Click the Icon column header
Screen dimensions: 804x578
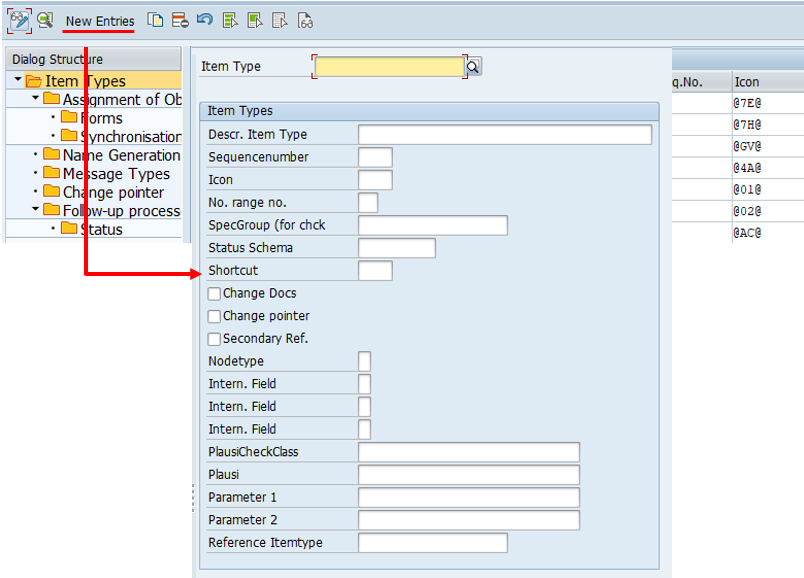tap(747, 81)
